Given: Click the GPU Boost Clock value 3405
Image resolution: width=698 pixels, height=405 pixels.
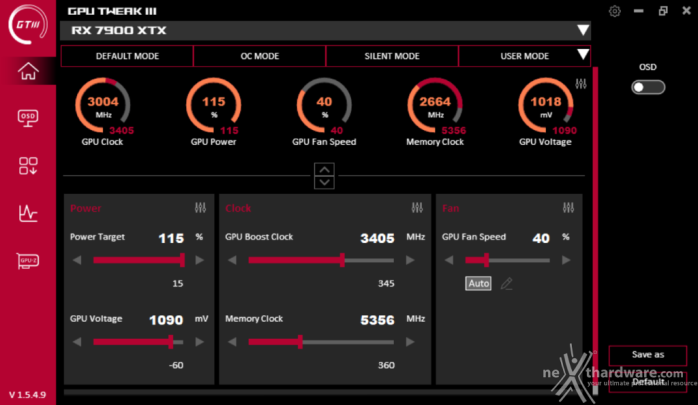Looking at the screenshot, I should point(377,238).
